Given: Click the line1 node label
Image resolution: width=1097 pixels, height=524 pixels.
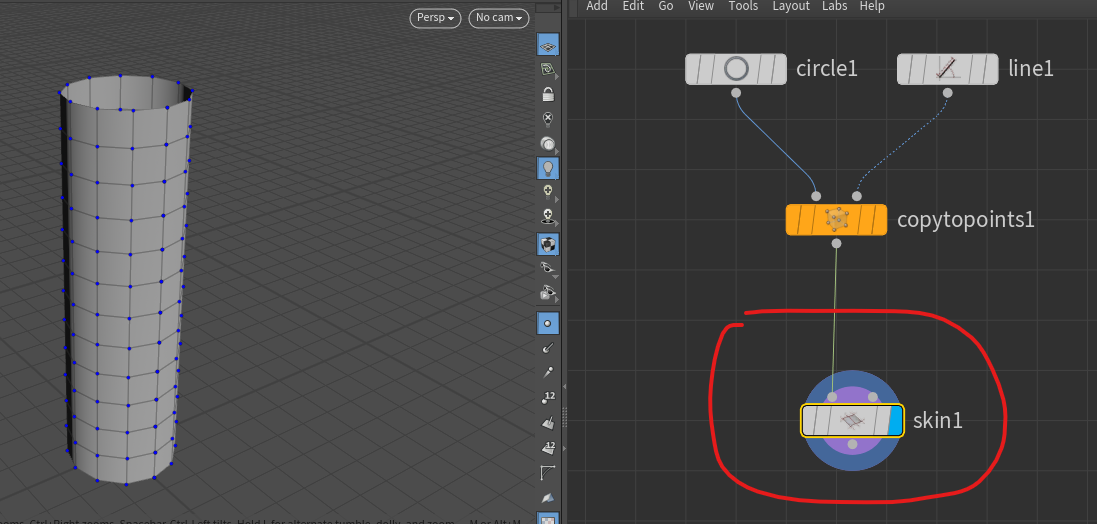Looking at the screenshot, I should point(1031,69).
